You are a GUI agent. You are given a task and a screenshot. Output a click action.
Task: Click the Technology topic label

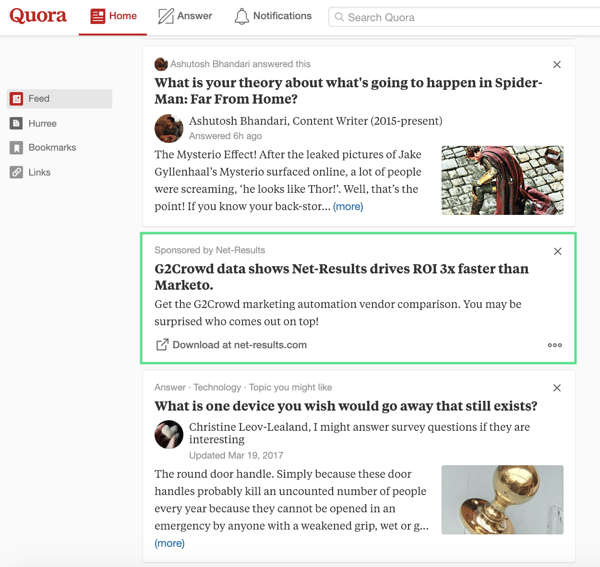point(217,388)
